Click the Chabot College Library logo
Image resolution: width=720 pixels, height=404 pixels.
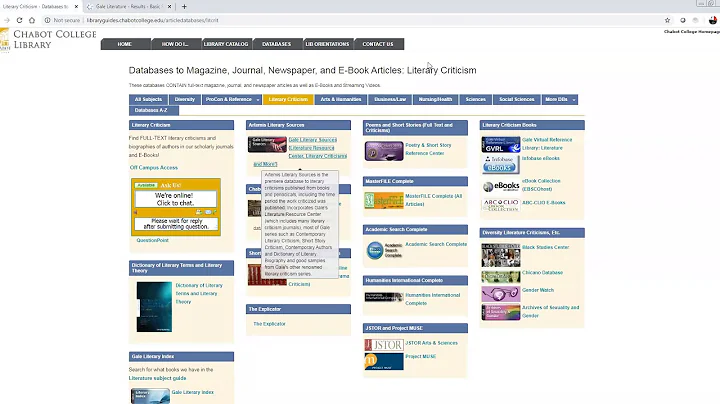pyautogui.click(x=48, y=39)
